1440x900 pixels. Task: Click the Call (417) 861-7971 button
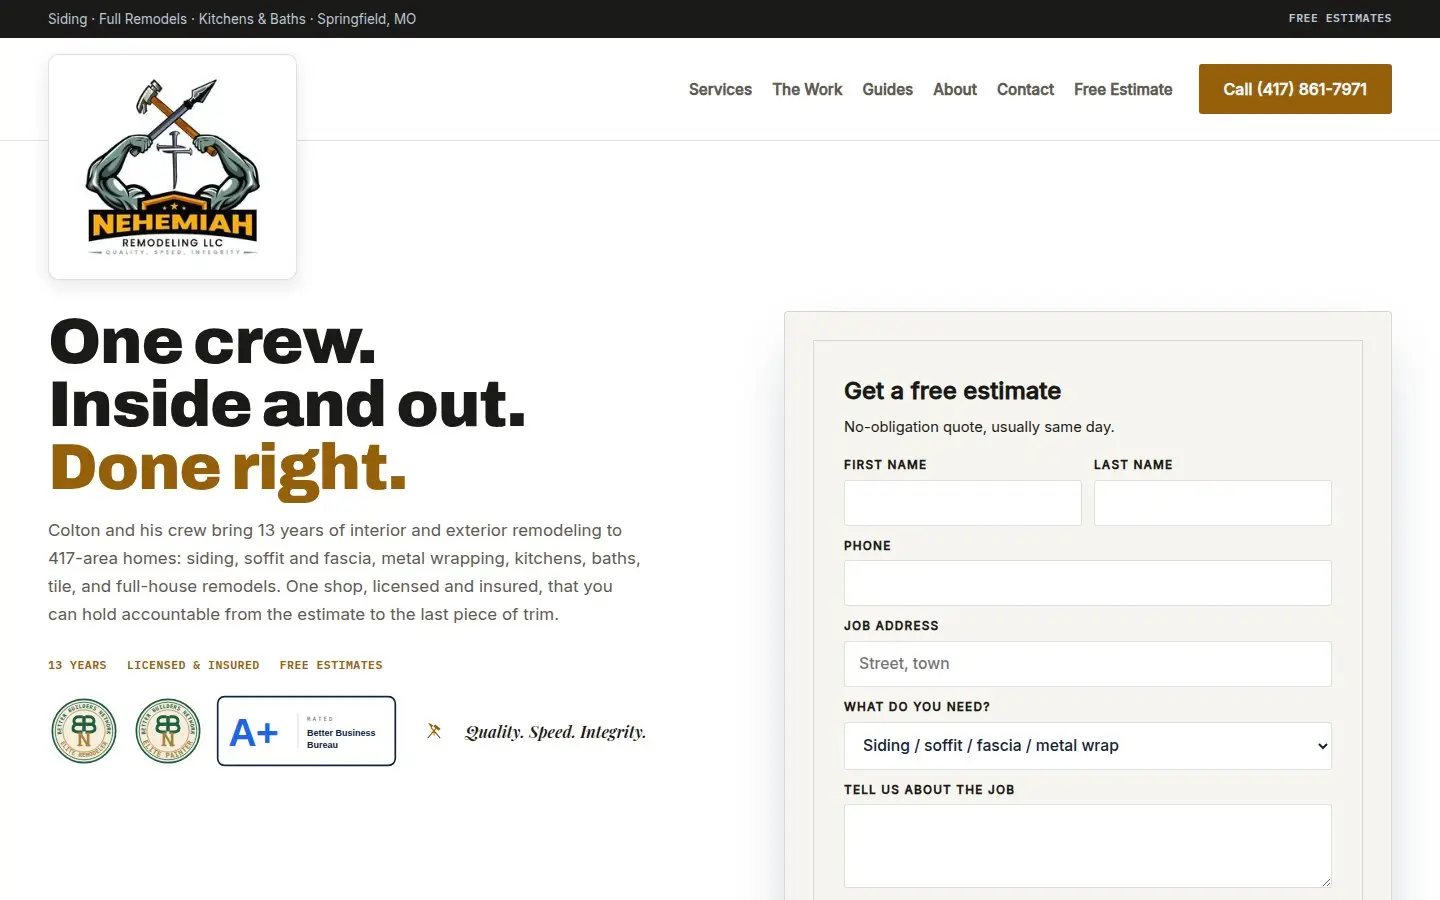point(1295,89)
